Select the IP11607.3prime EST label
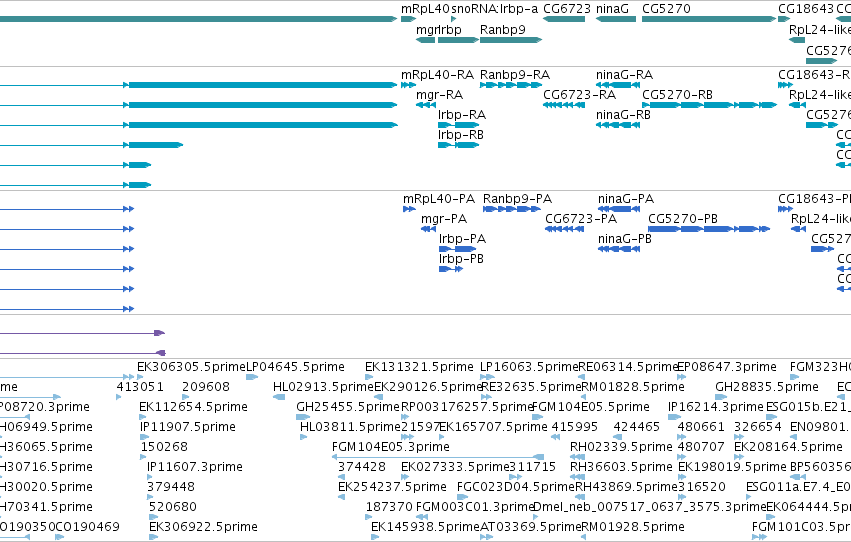 pyautogui.click(x=195, y=467)
